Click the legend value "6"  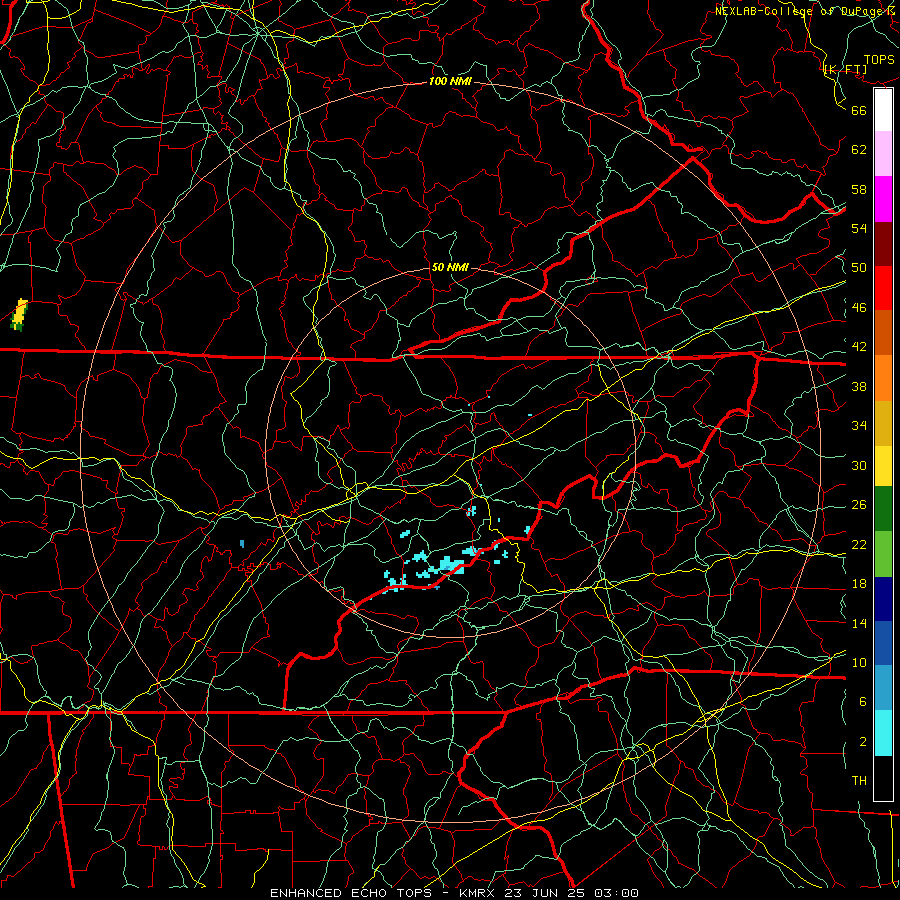tap(863, 702)
